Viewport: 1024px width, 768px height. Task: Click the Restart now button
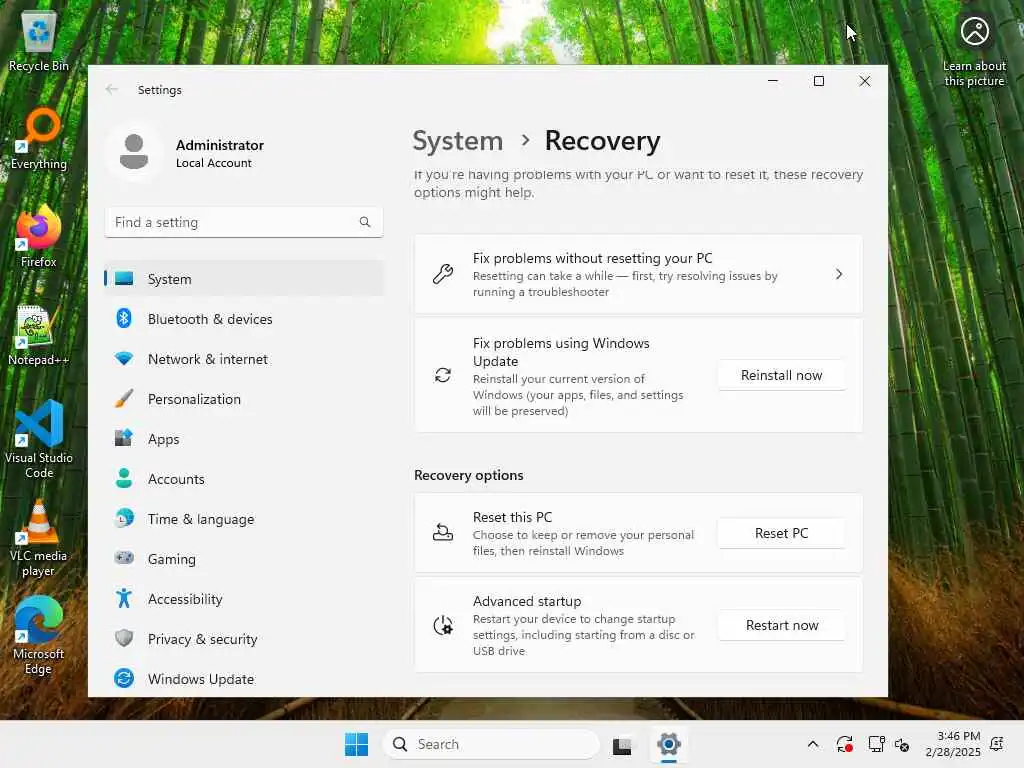(x=782, y=626)
